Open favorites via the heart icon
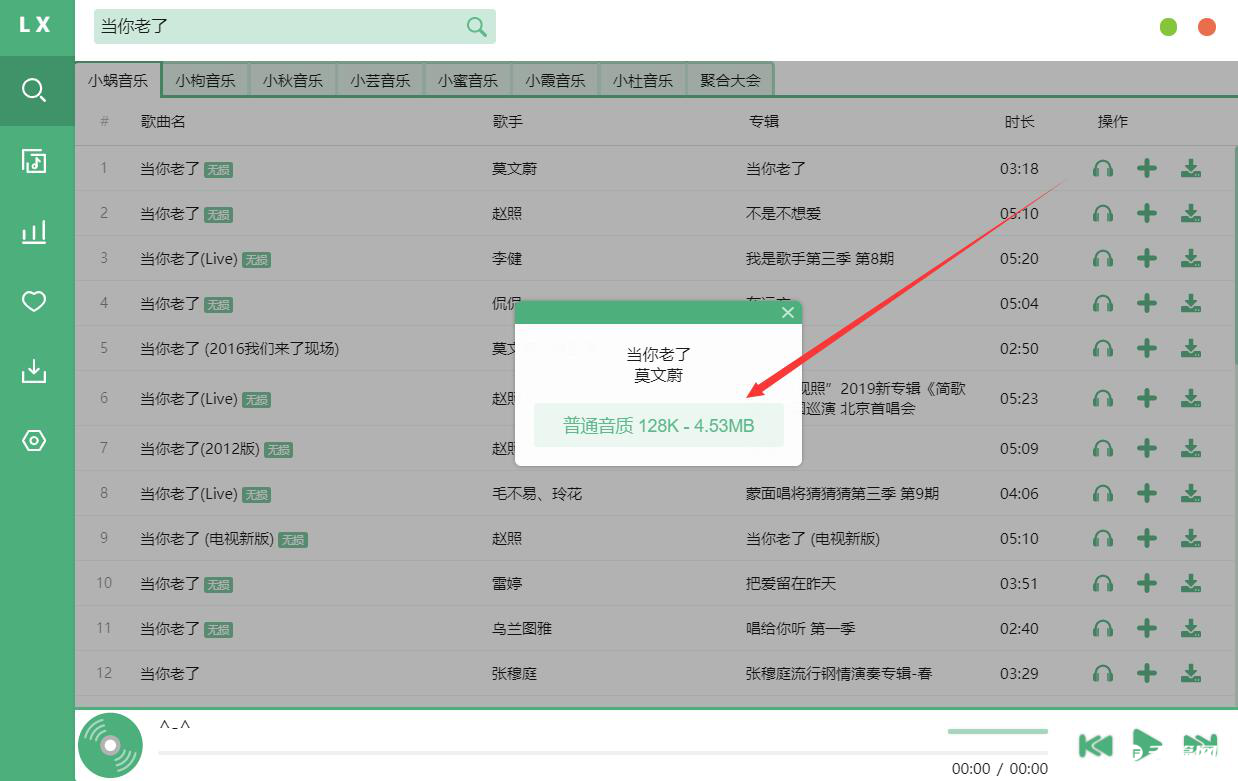 [x=36, y=301]
